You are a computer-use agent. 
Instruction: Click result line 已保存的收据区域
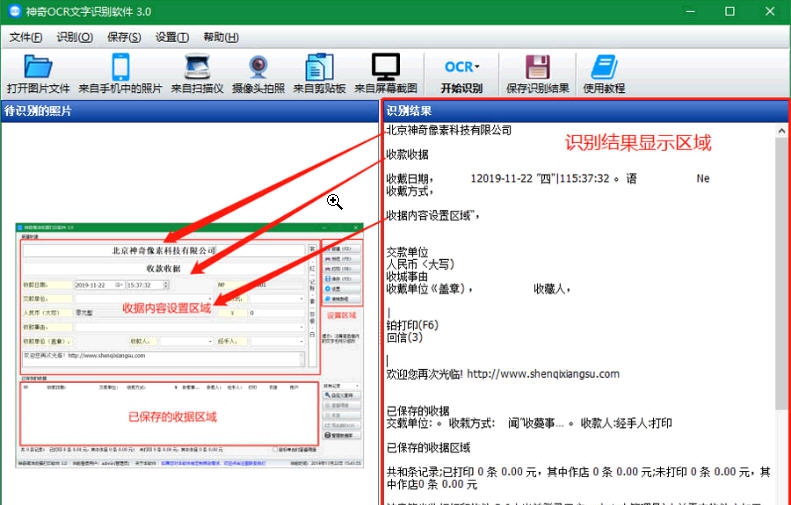pyautogui.click(x=428, y=447)
